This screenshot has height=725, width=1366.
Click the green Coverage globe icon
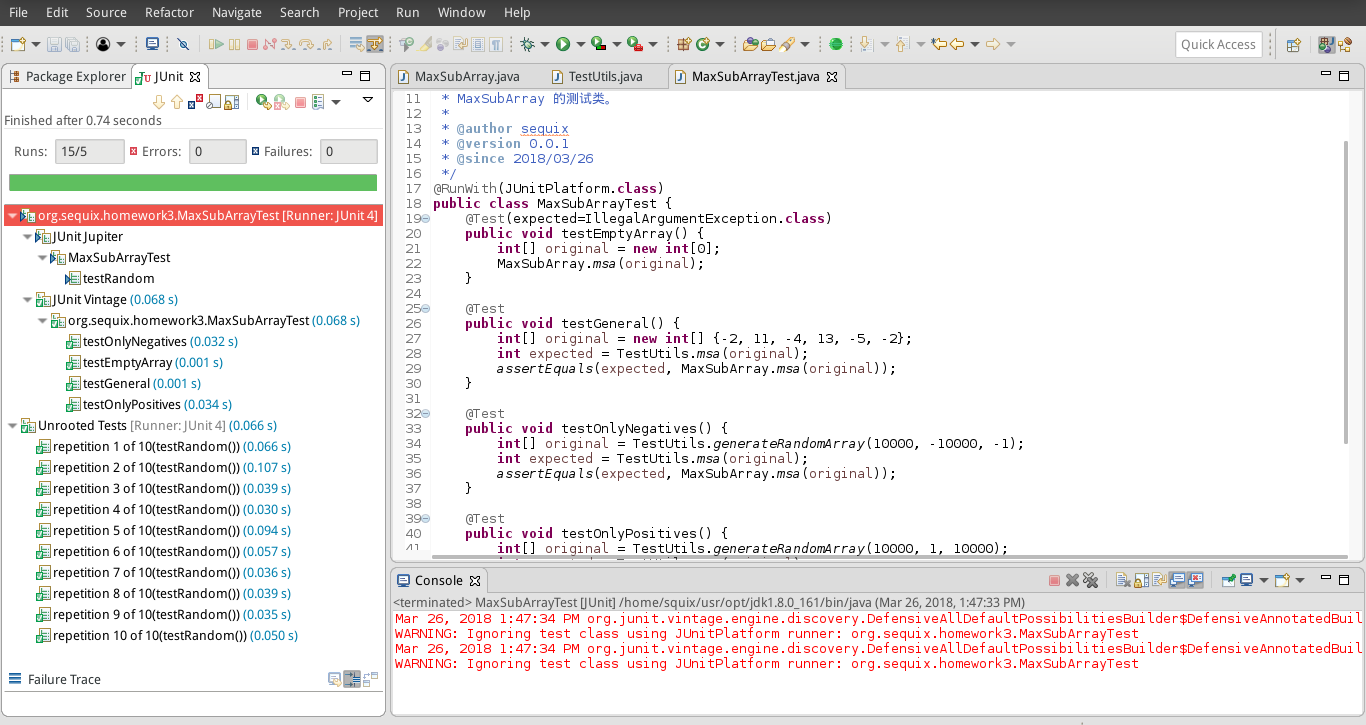(x=835, y=44)
